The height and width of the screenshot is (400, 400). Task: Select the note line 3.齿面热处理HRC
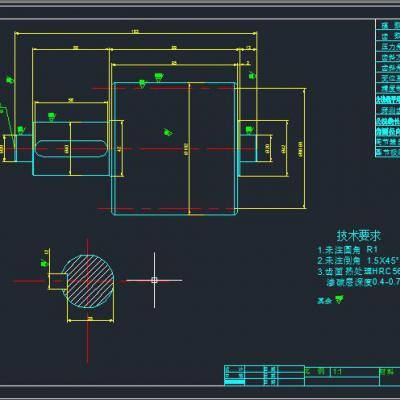(358, 271)
